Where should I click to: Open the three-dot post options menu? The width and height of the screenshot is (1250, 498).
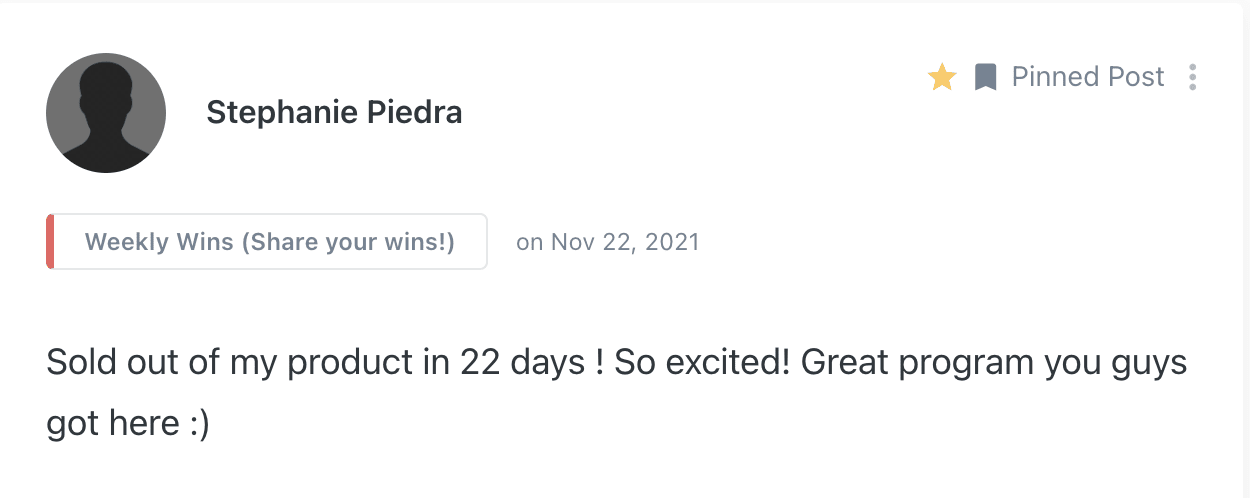pyautogui.click(x=1192, y=77)
